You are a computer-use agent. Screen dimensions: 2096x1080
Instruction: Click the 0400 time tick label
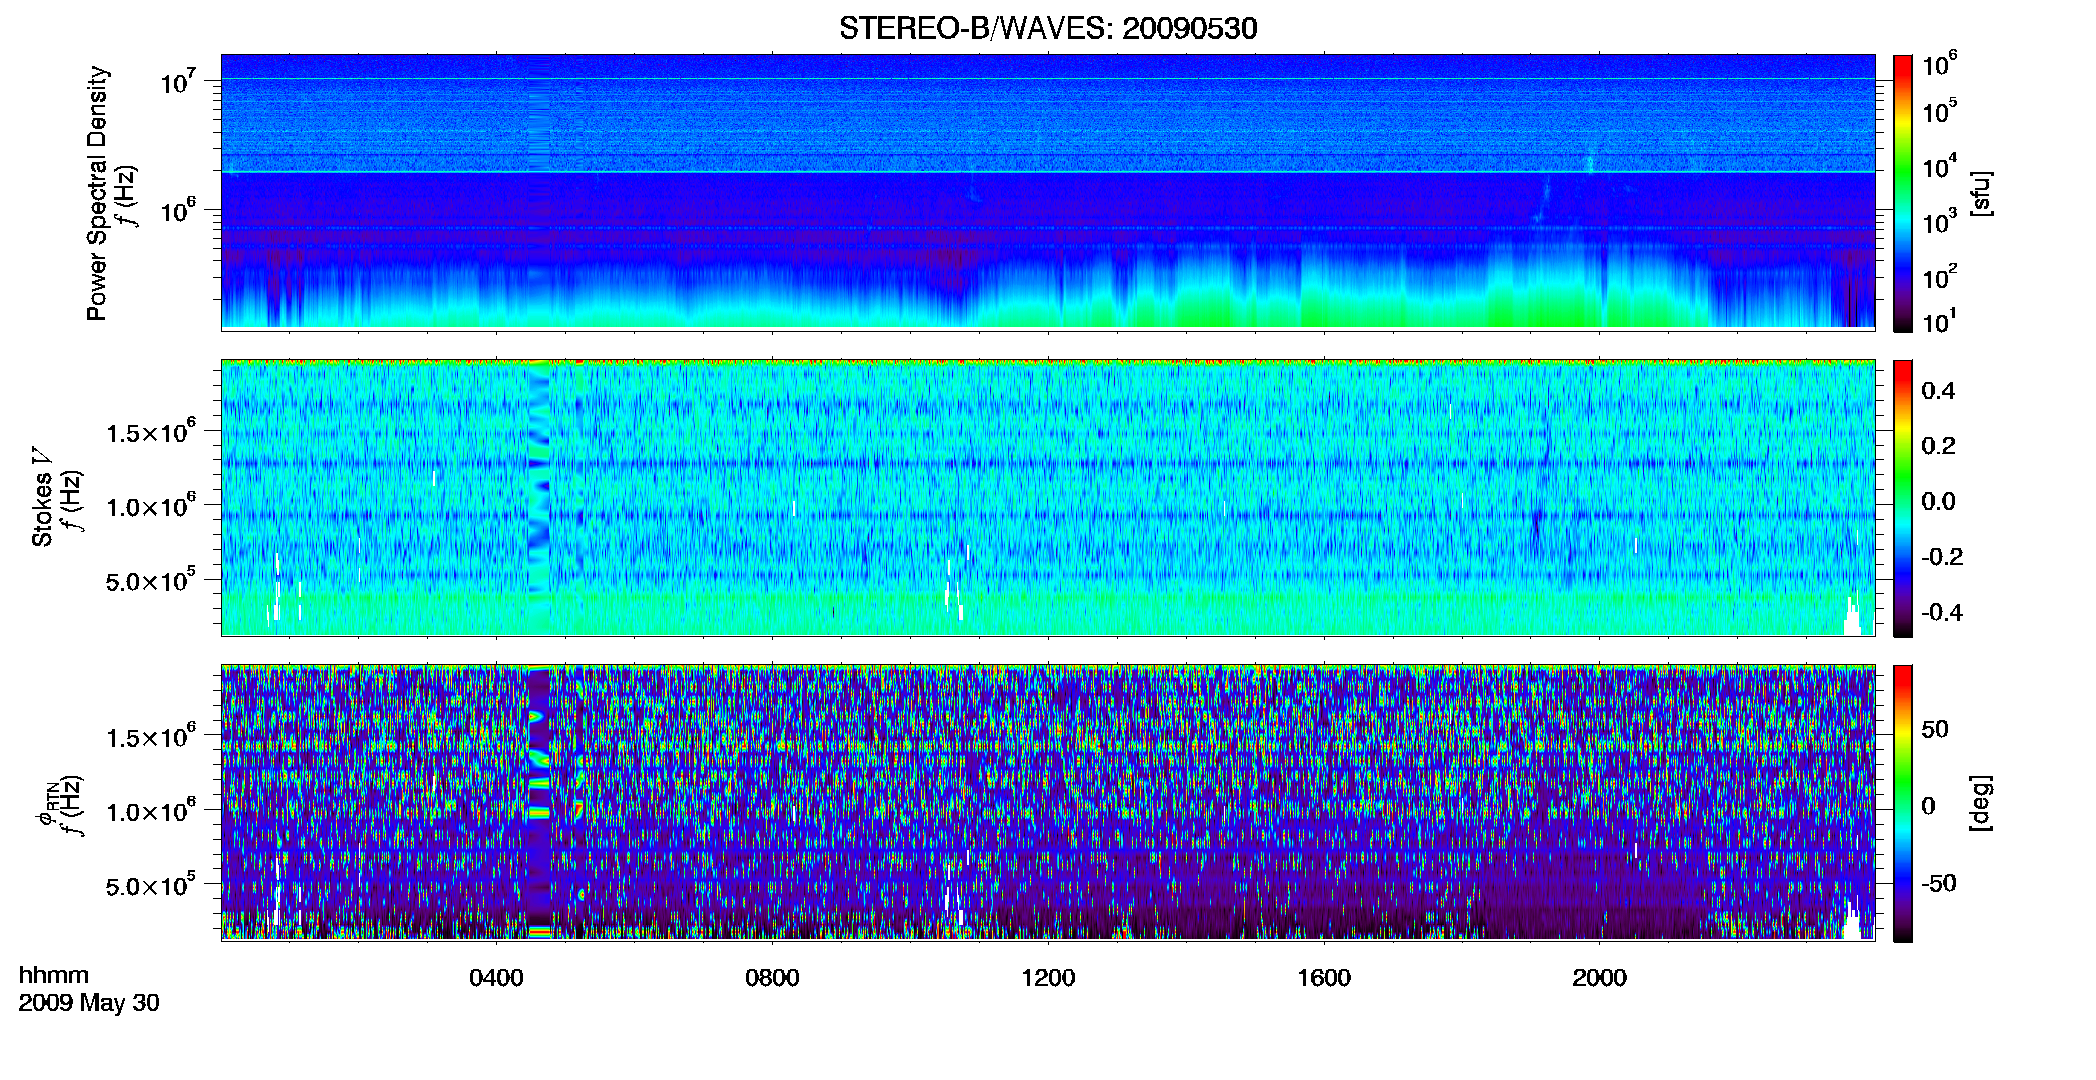point(496,978)
